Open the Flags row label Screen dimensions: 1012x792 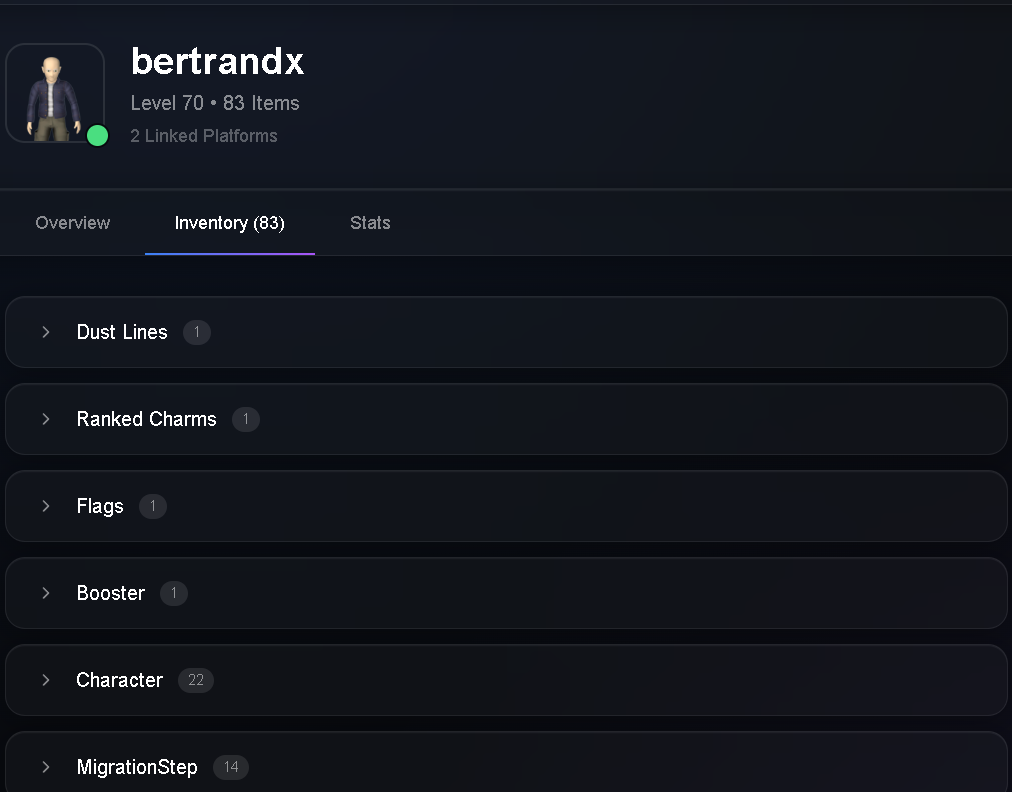tap(100, 506)
